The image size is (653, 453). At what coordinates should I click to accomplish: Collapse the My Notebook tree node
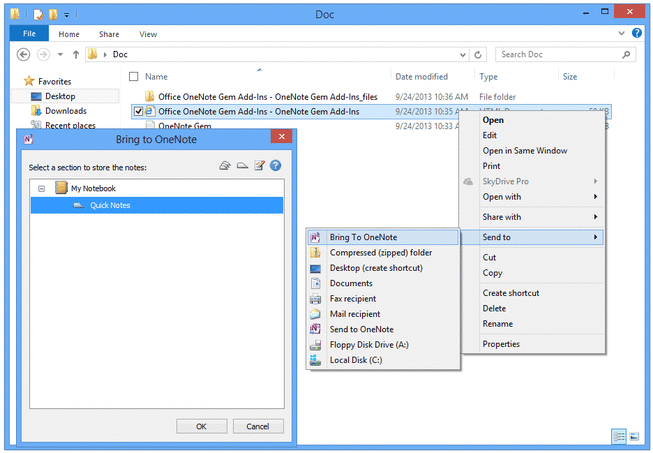click(41, 189)
